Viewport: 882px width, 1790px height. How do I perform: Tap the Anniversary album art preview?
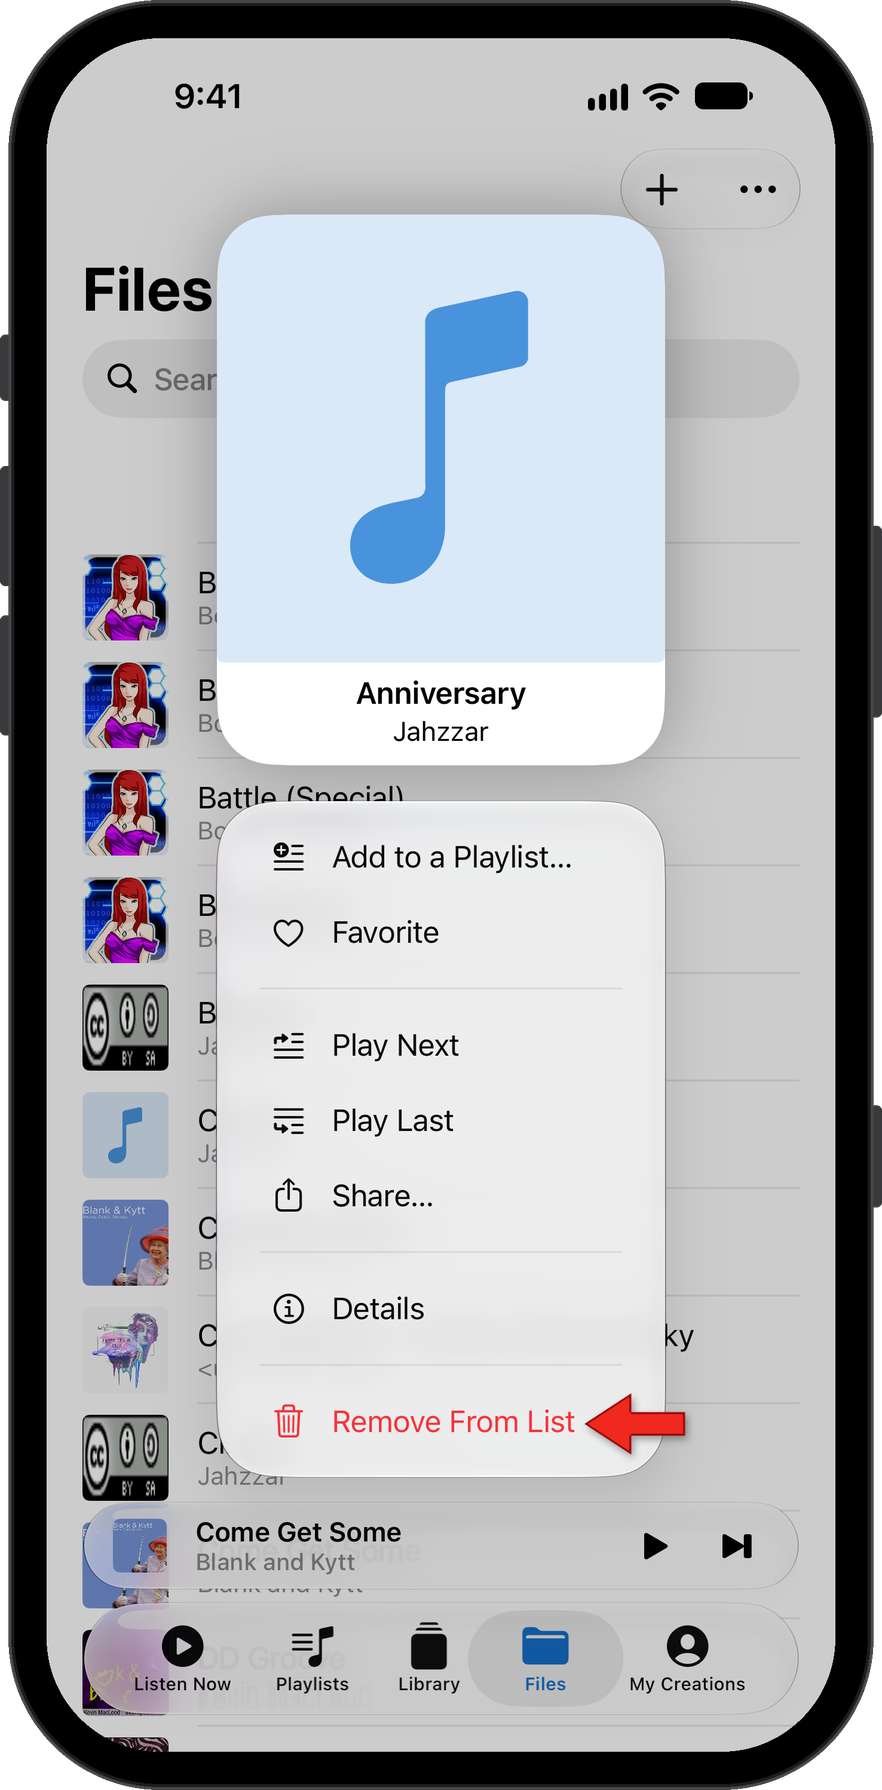pos(441,439)
